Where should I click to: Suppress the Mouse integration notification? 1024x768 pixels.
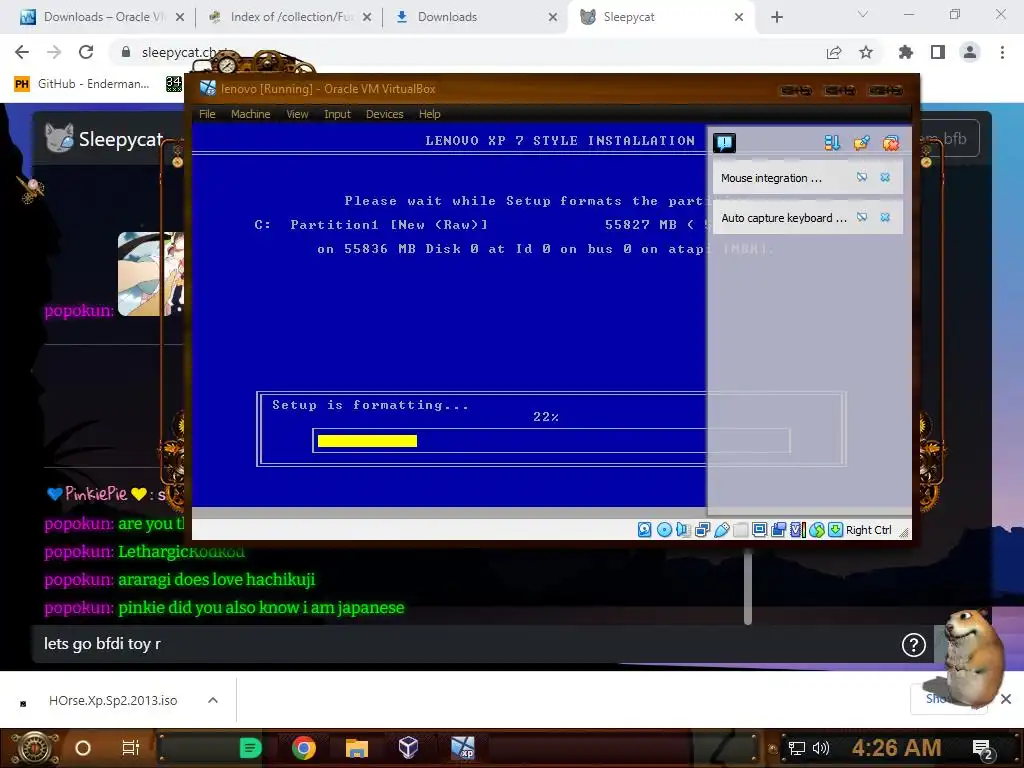[862, 177]
